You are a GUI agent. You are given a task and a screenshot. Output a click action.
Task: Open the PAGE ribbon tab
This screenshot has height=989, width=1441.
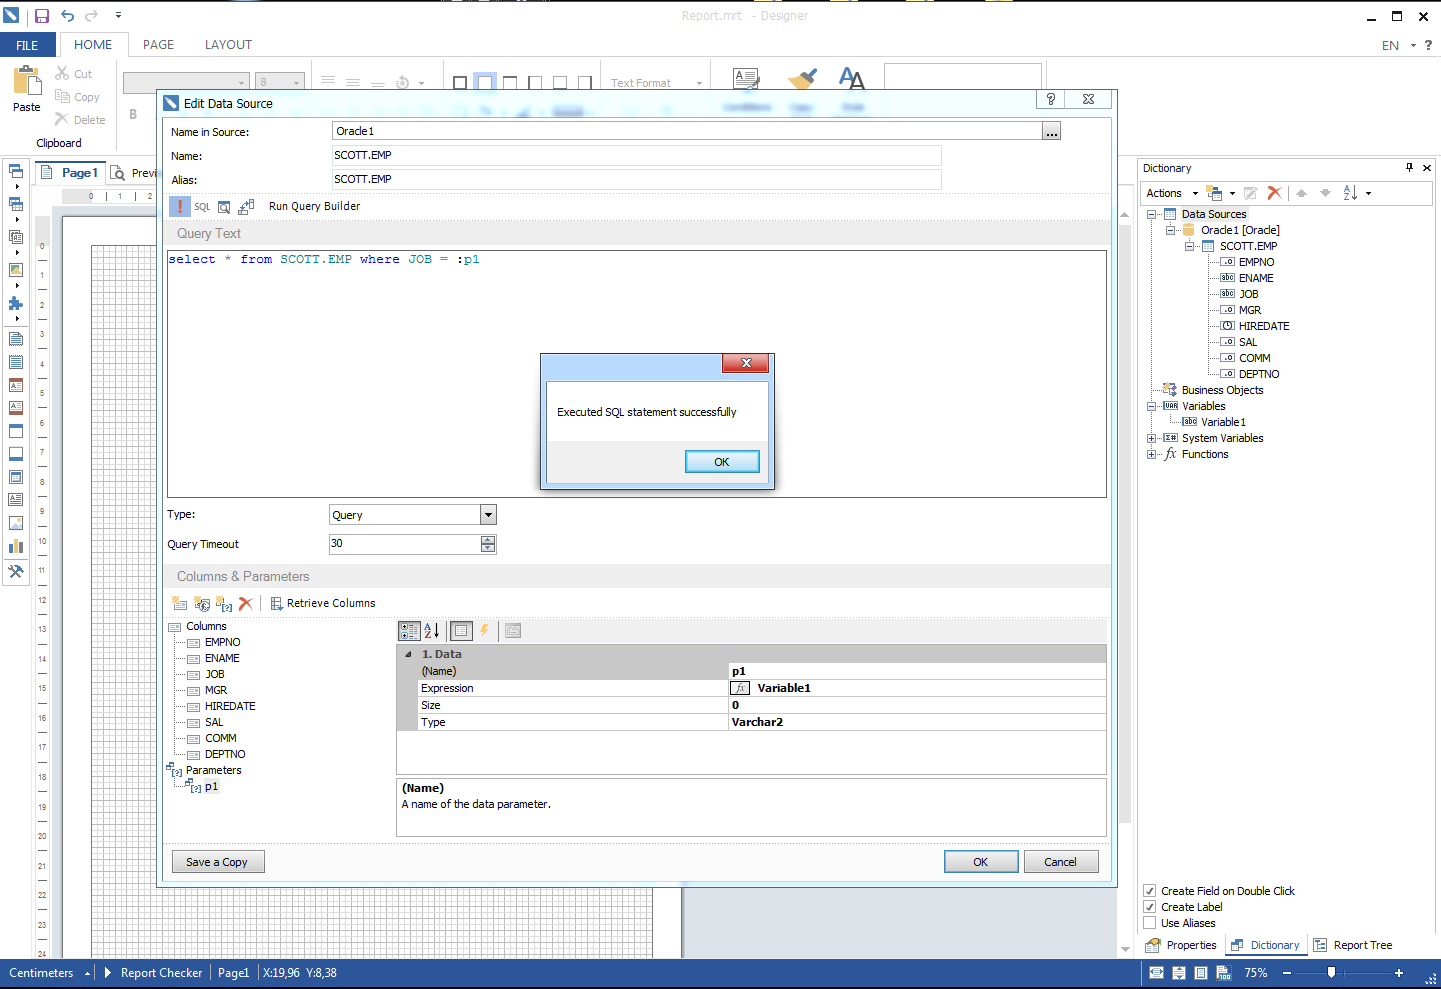pos(158,45)
